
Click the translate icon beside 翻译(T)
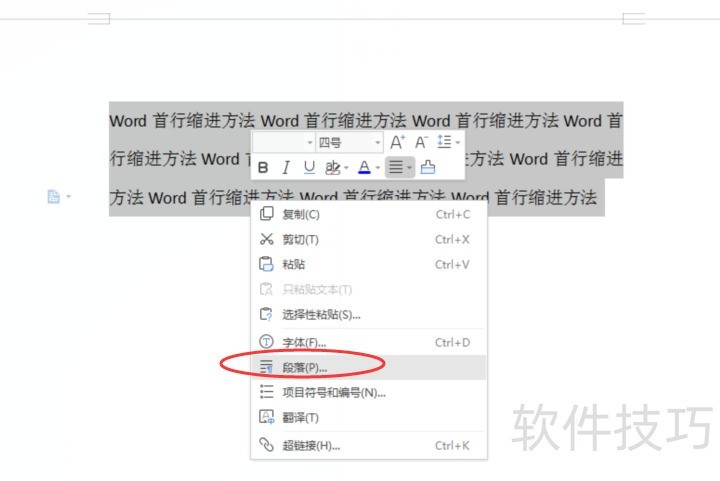click(x=266, y=417)
